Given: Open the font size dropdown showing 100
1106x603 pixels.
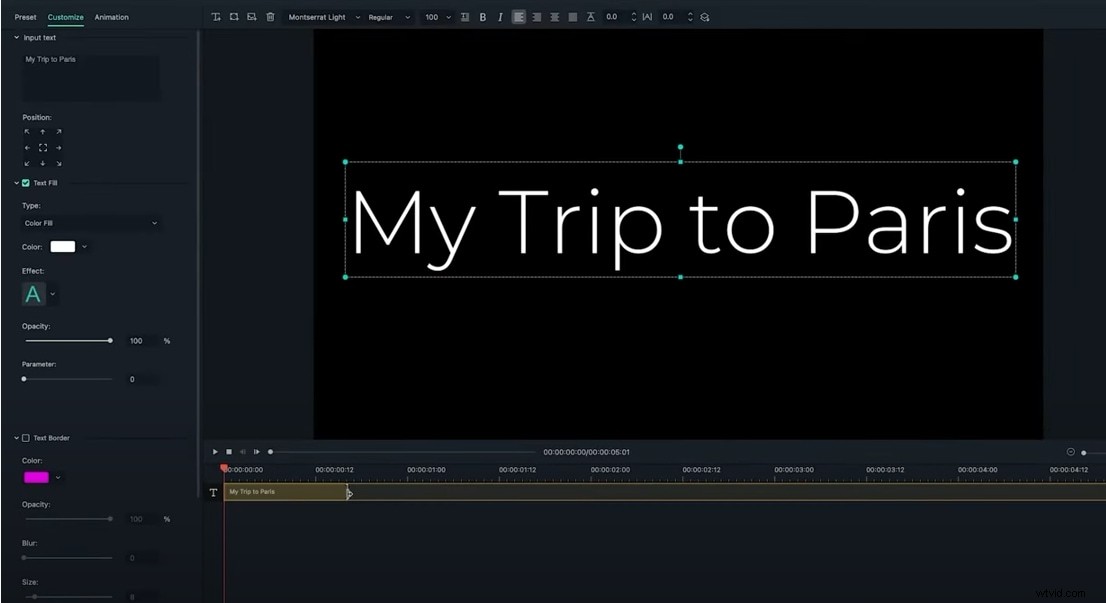Looking at the screenshot, I should [x=435, y=17].
